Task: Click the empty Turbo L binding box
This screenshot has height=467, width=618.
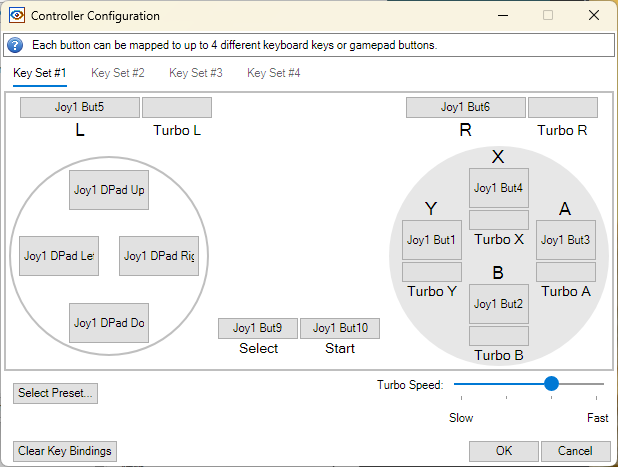Action: point(177,107)
